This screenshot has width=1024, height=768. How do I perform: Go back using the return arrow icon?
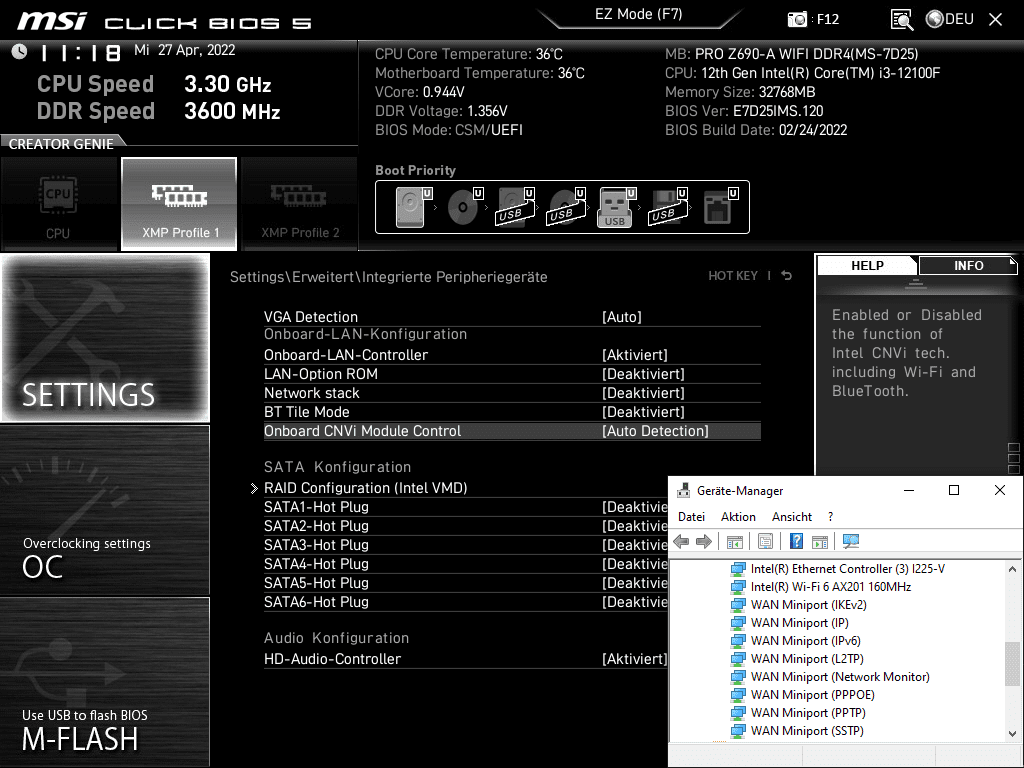pos(787,276)
